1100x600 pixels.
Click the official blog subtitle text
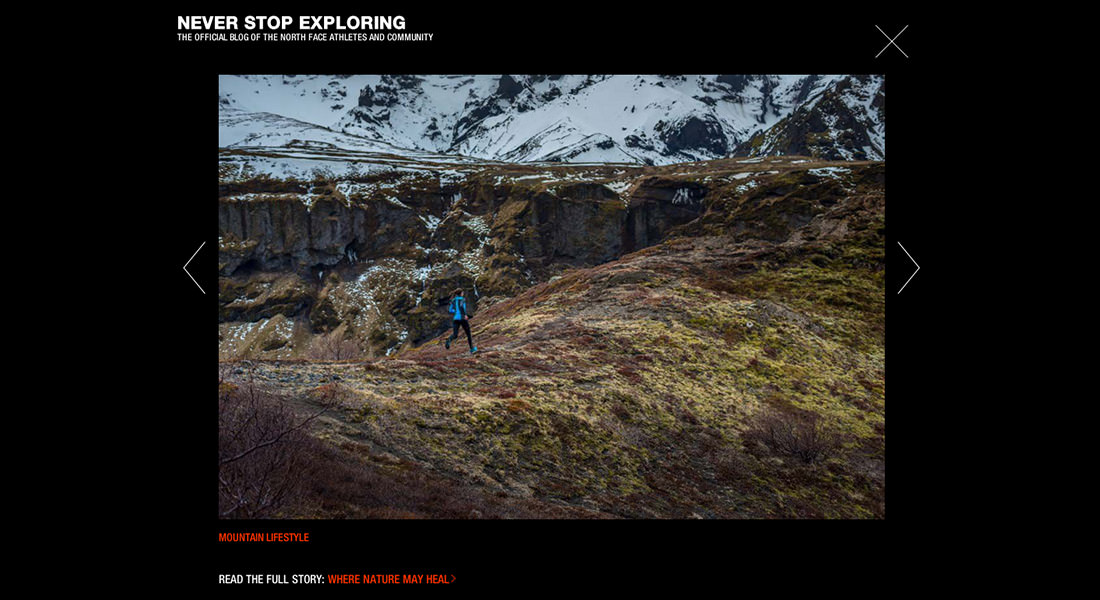(x=305, y=37)
